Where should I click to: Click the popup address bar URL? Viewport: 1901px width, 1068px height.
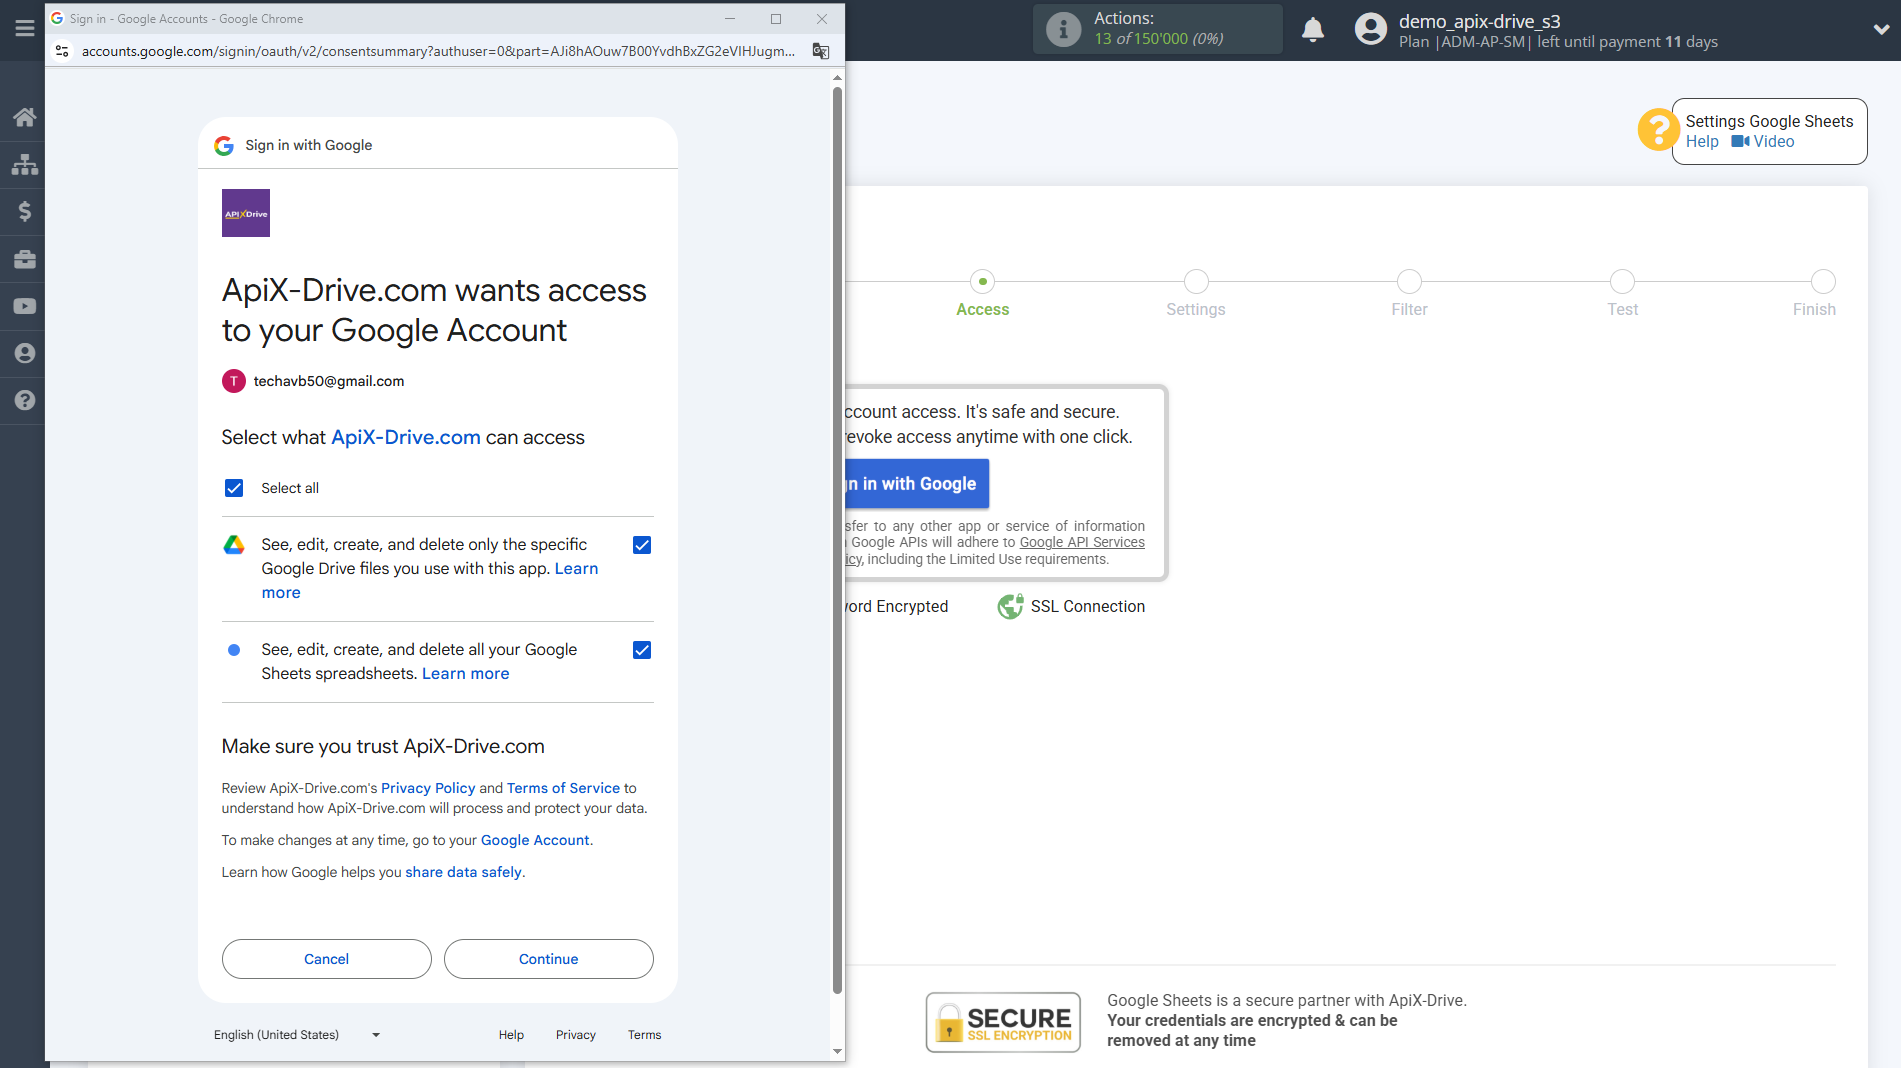438,51
